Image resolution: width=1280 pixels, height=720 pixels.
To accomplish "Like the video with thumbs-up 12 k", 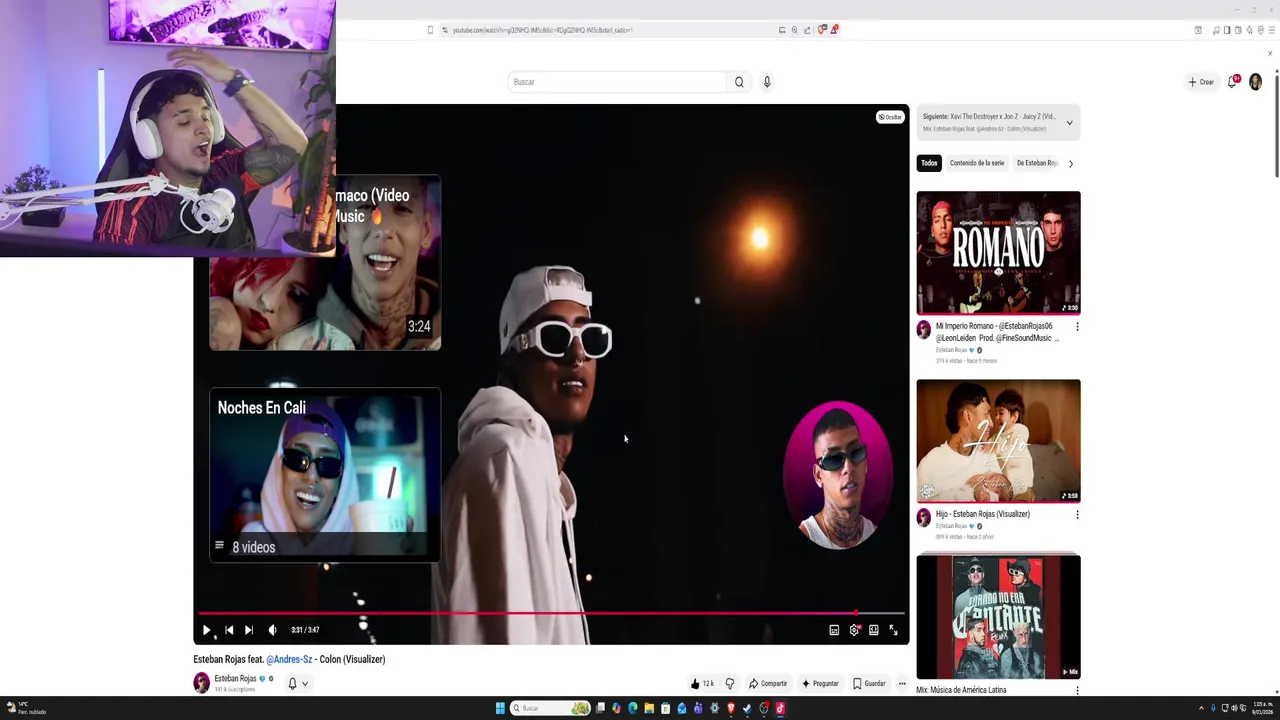I will point(702,684).
